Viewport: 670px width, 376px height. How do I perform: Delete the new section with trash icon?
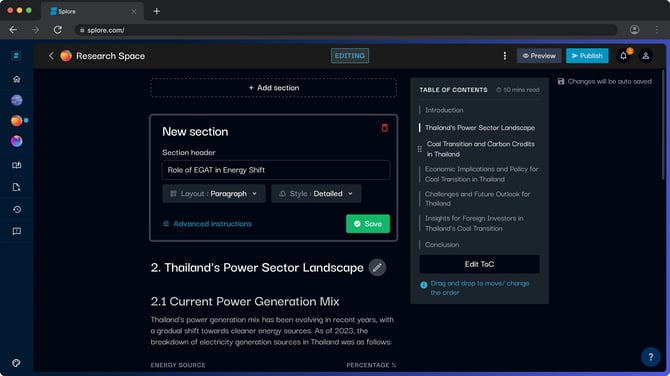click(x=385, y=128)
